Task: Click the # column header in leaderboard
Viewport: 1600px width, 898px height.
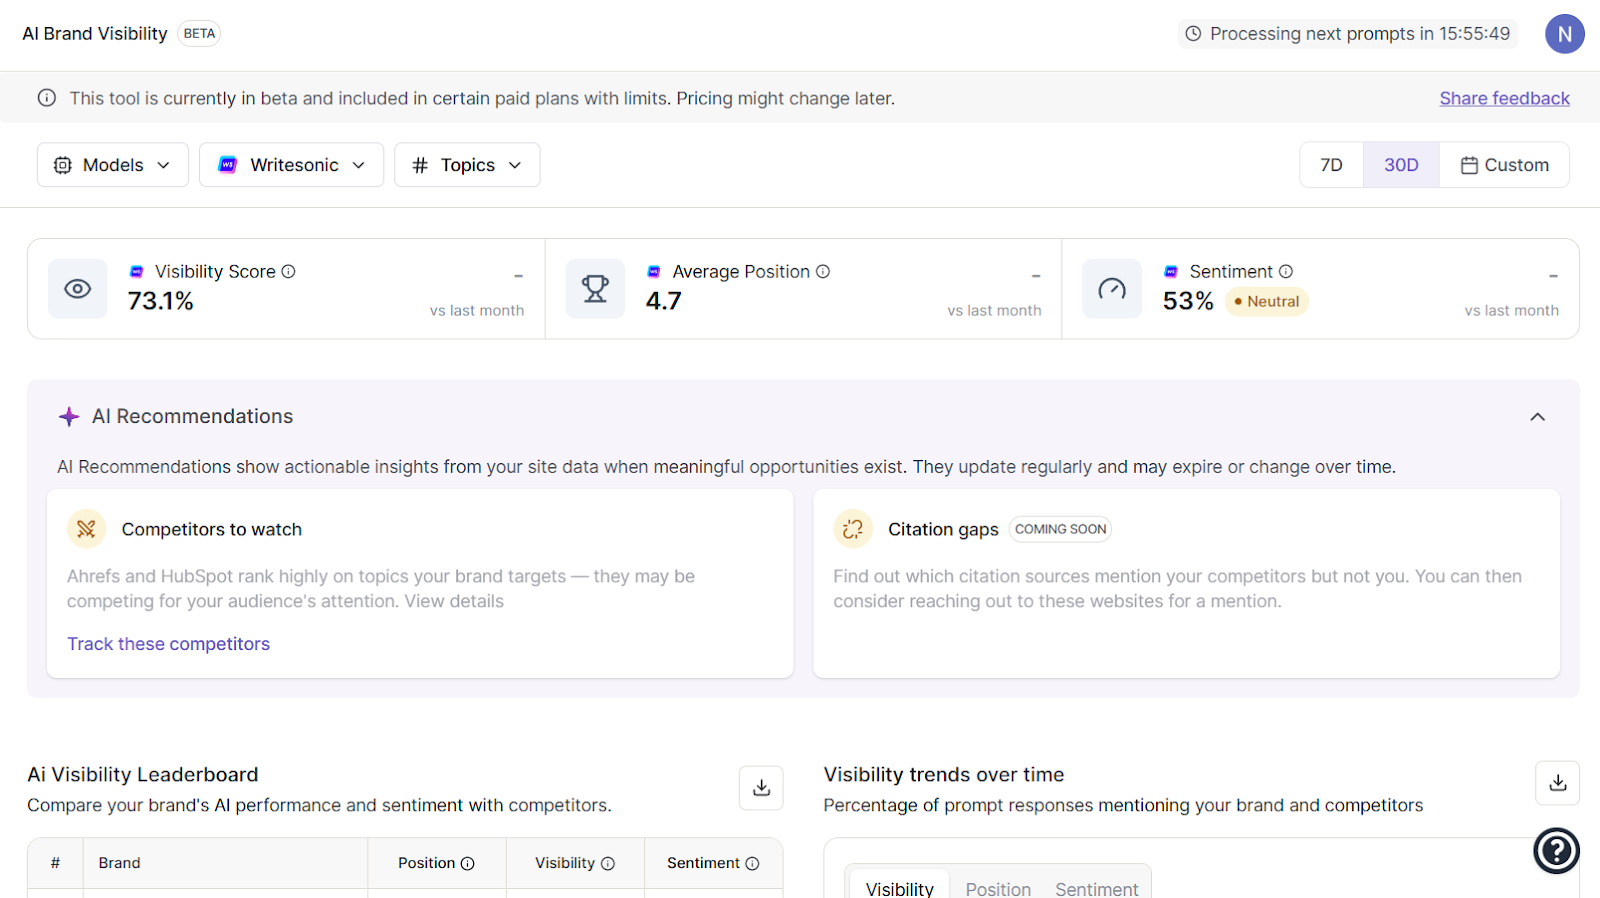Action: pyautogui.click(x=55, y=863)
